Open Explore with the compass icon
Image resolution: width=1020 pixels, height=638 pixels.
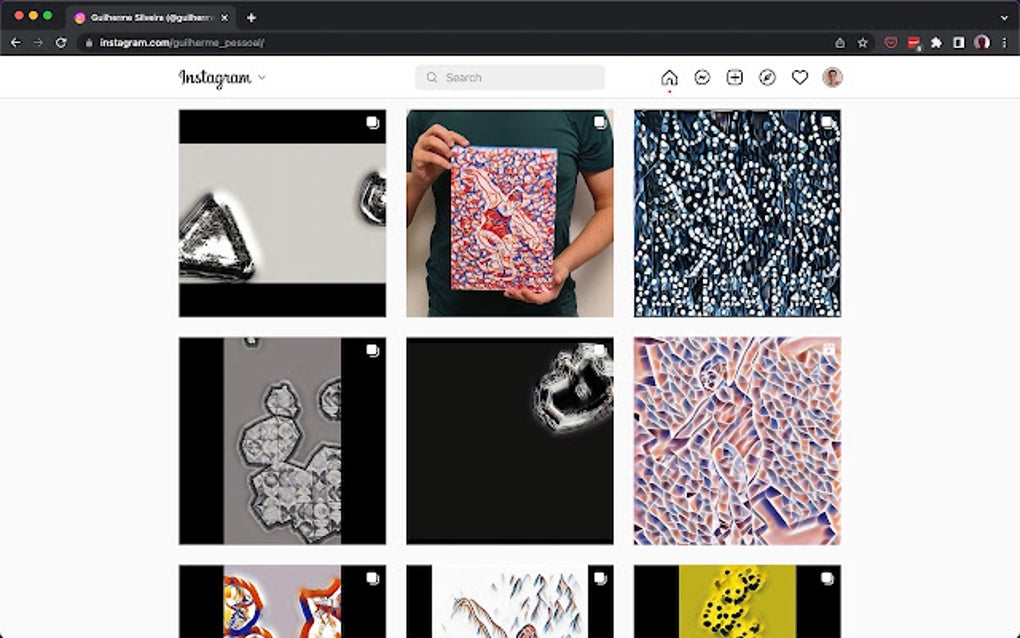tap(767, 77)
